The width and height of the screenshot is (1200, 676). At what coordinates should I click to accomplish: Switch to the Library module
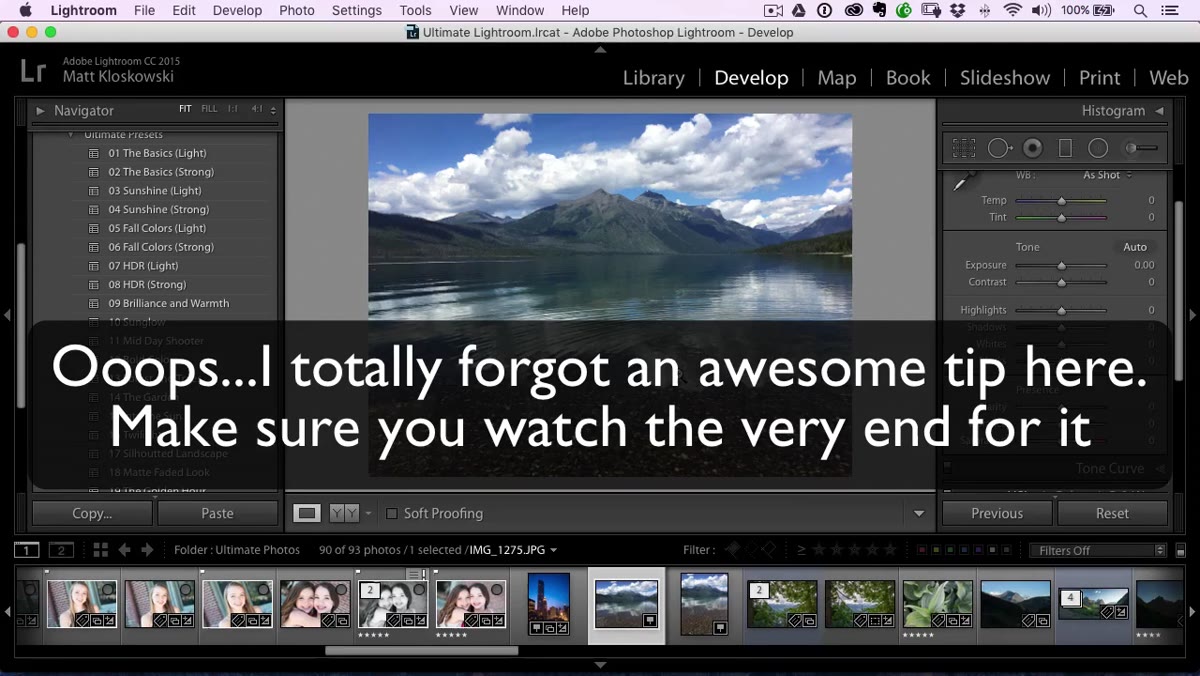[654, 78]
